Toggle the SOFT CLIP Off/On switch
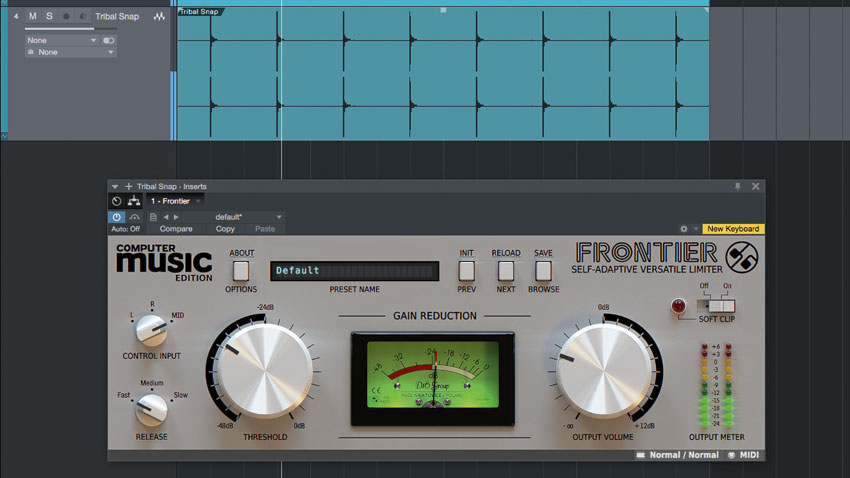The height and width of the screenshot is (478, 850). pos(716,306)
